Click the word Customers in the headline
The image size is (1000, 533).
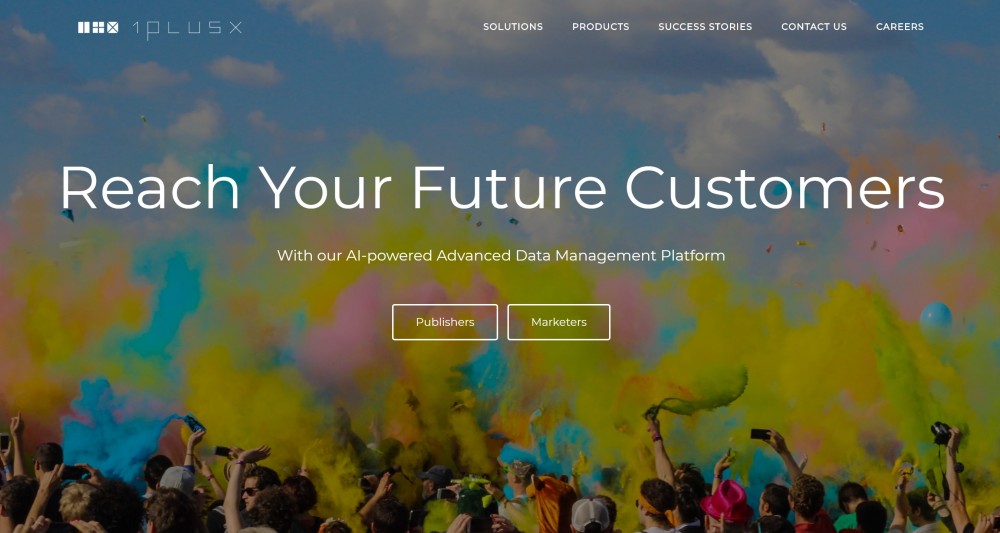[784, 187]
